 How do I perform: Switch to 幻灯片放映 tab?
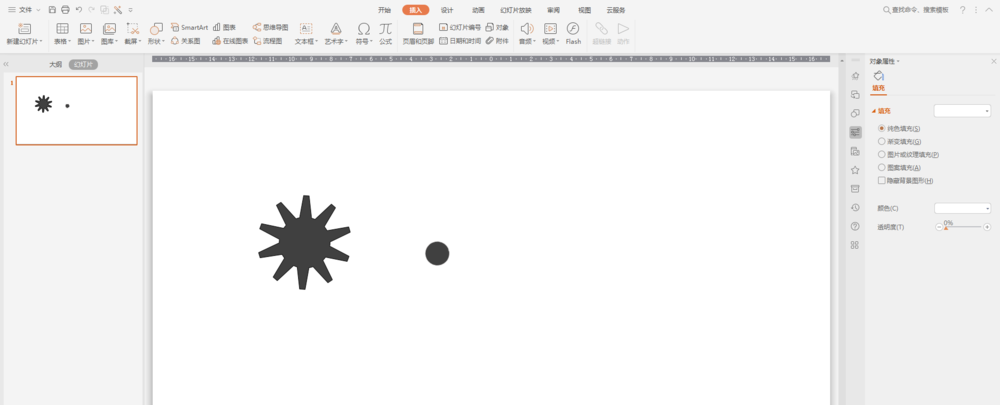point(516,10)
